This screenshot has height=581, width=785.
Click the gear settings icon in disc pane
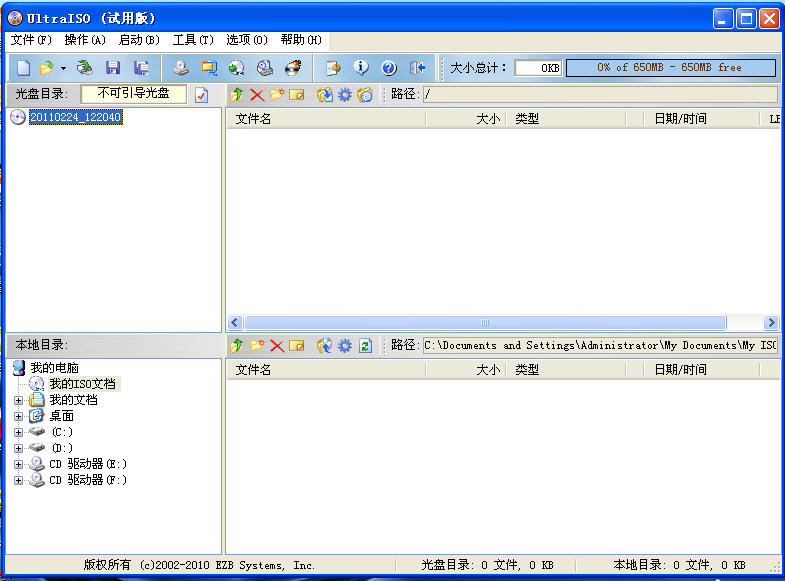click(345, 95)
